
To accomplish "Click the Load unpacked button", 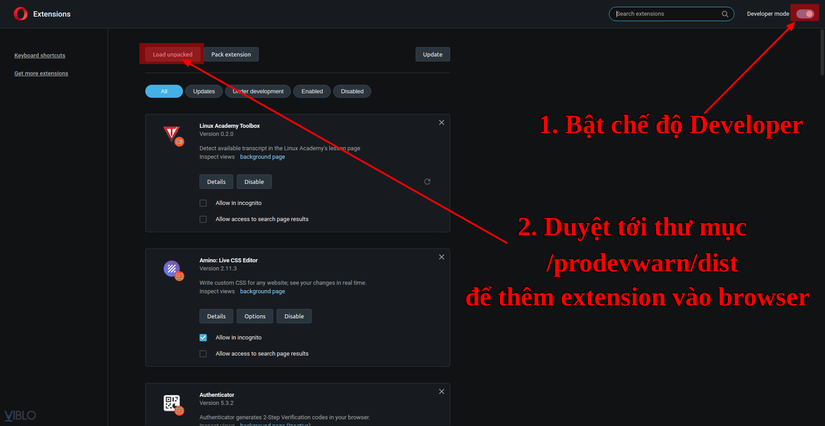I will (173, 54).
